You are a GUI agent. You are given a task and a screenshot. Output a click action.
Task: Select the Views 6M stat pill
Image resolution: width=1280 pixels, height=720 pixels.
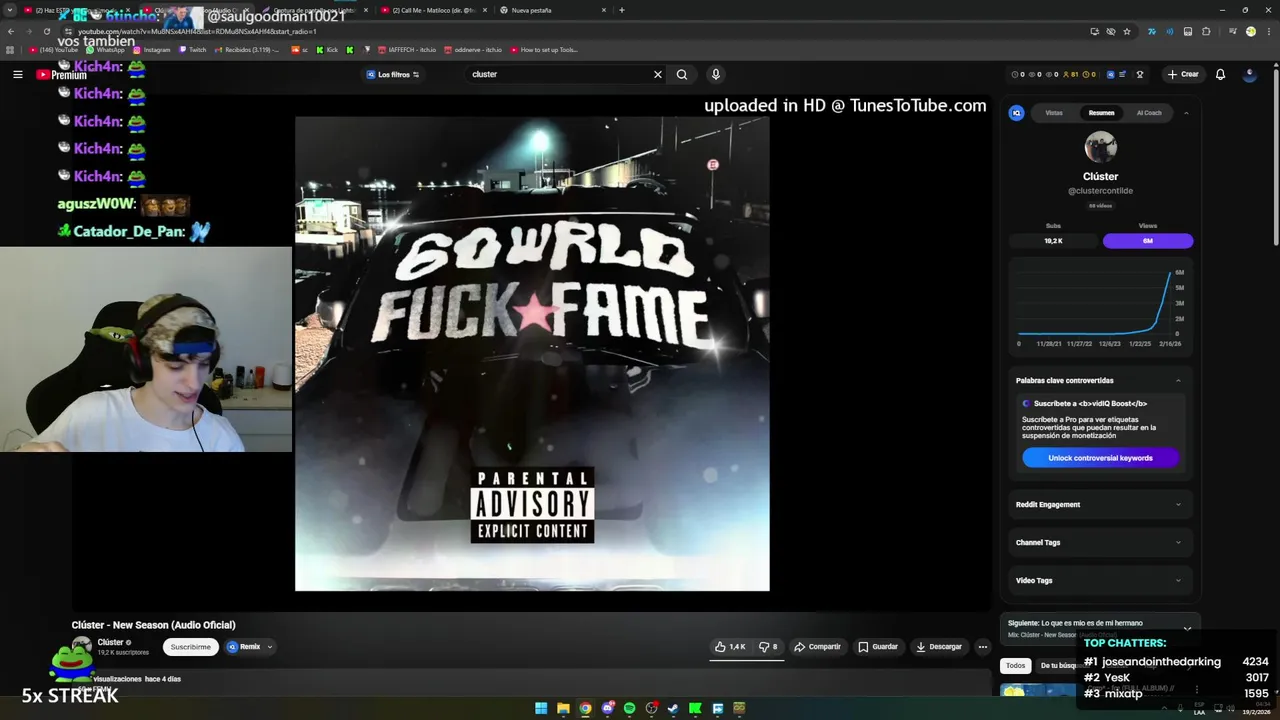click(1148, 241)
